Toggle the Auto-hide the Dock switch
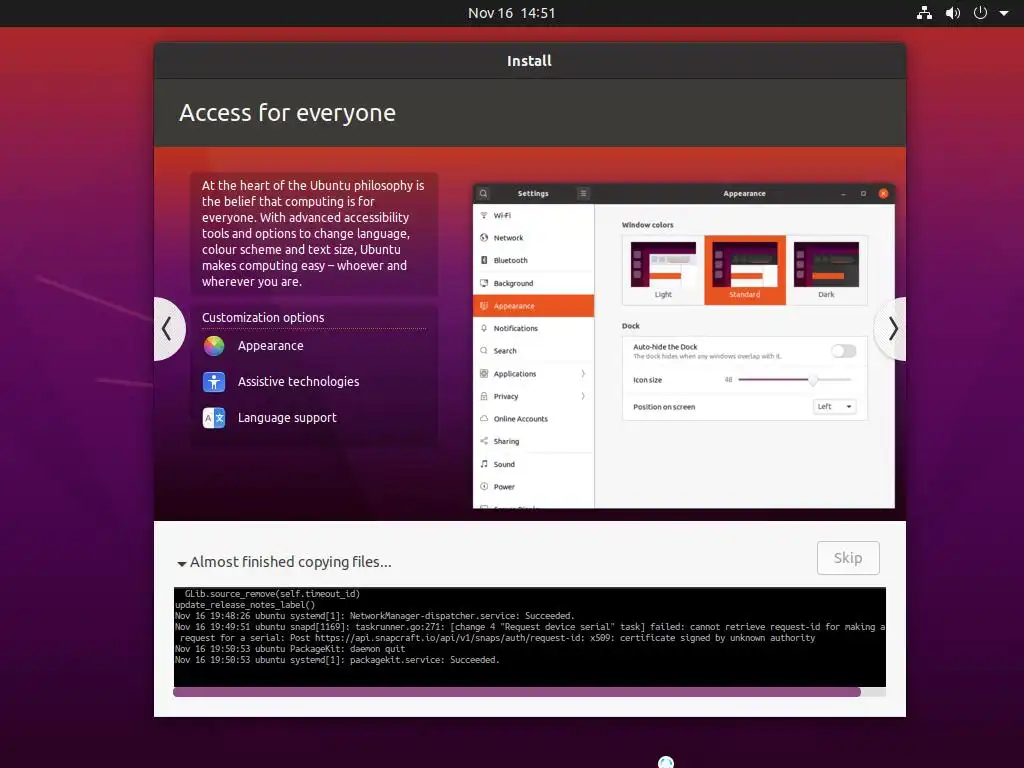Image resolution: width=1024 pixels, height=768 pixels. [x=843, y=351]
